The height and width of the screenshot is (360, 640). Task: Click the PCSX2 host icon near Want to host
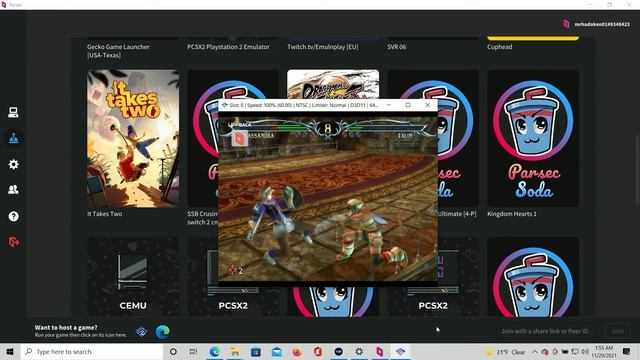(x=142, y=331)
